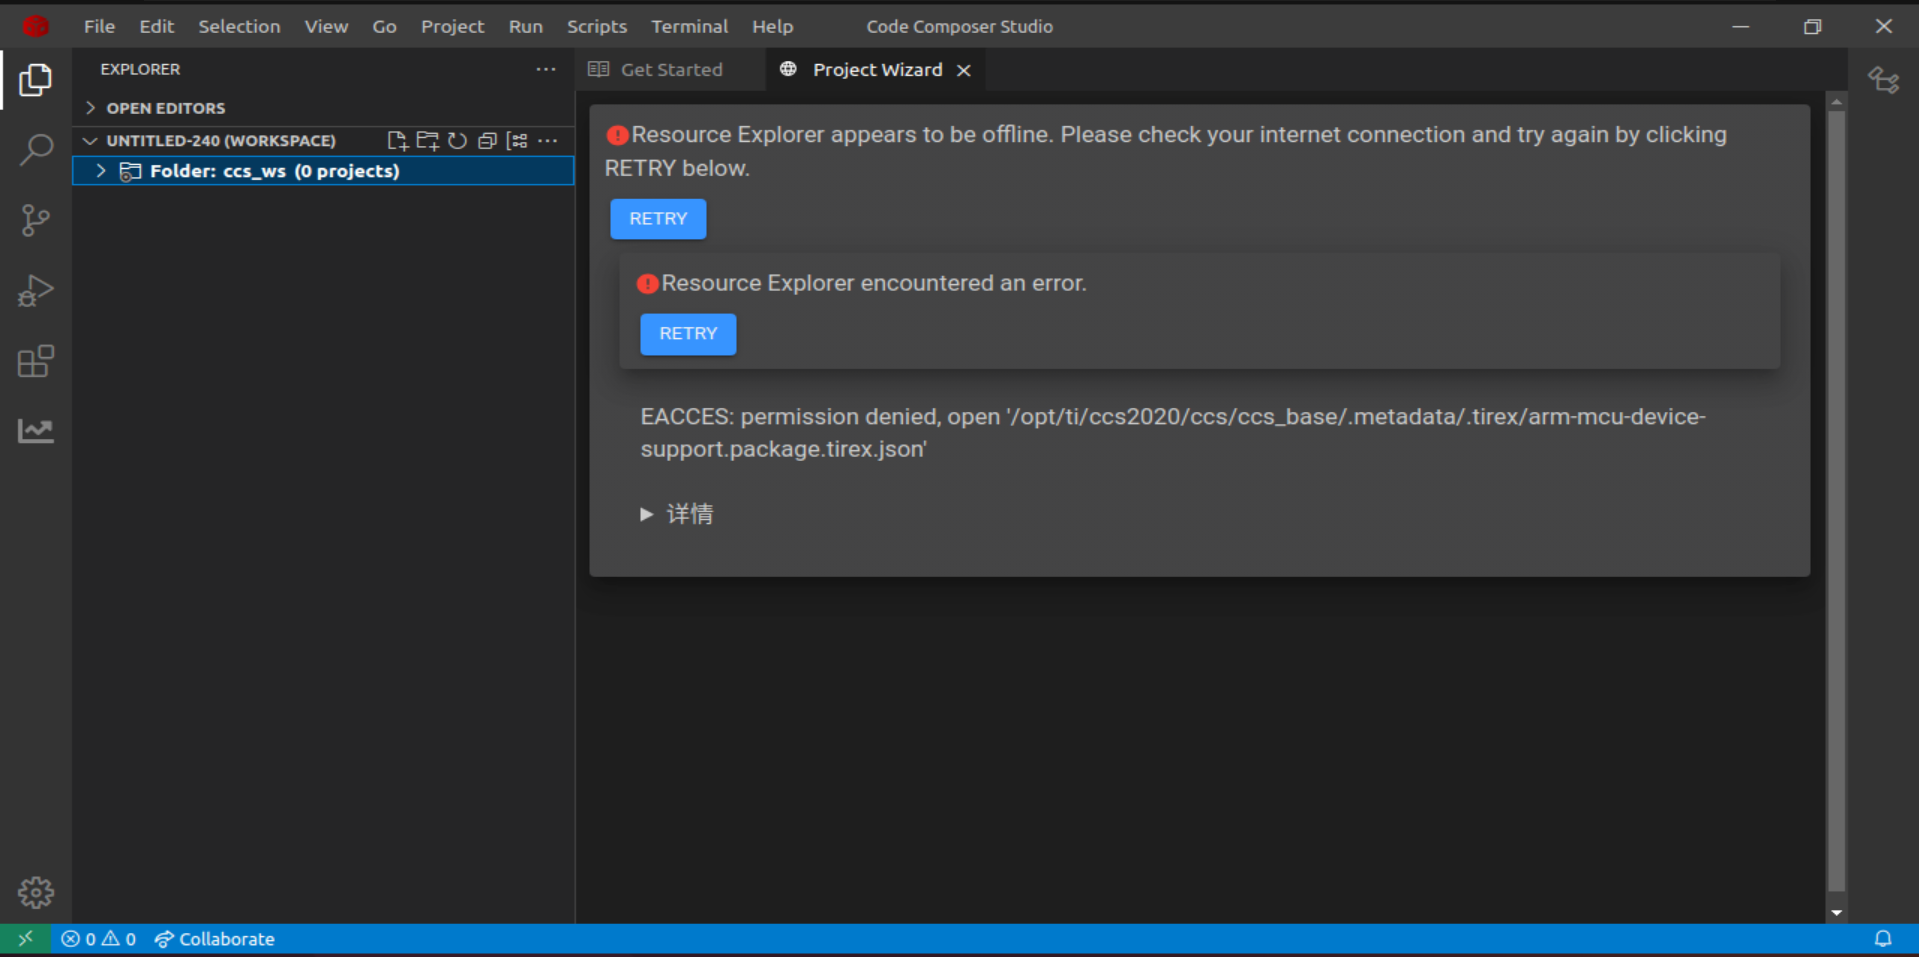Open the Search view icon
1919x957 pixels.
[x=35, y=150]
